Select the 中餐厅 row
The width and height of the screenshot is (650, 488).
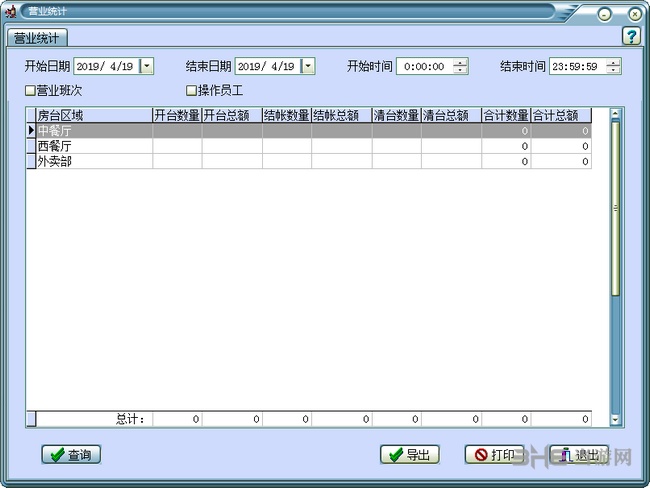coord(94,131)
